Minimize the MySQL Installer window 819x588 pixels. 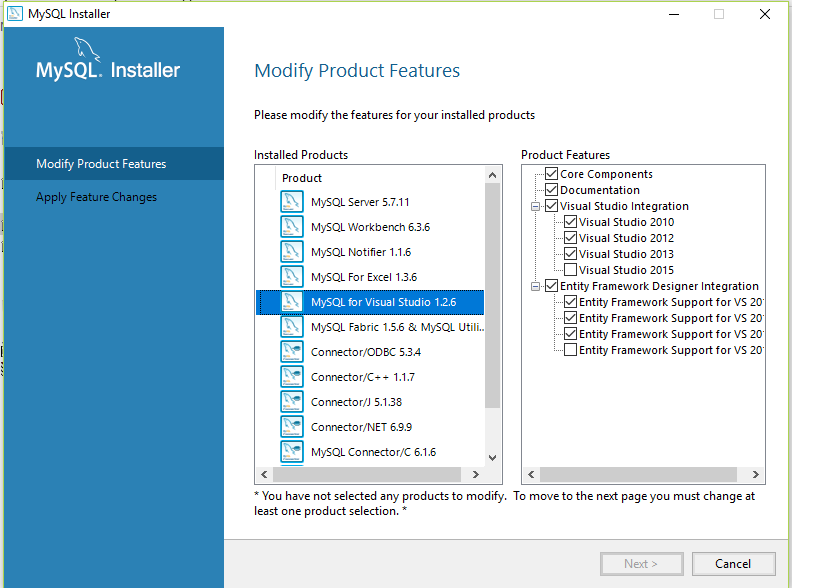(x=674, y=14)
